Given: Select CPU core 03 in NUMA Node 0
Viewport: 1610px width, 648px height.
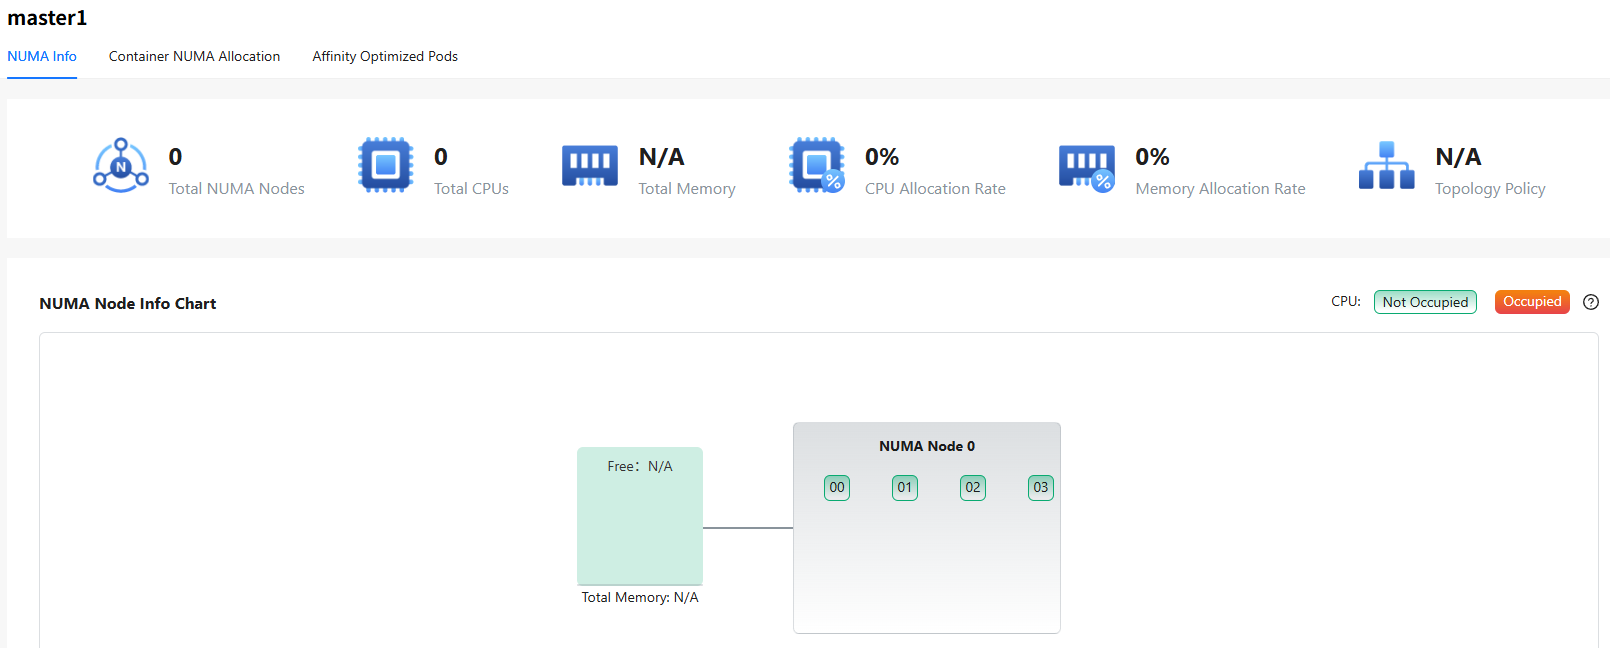Looking at the screenshot, I should coord(1041,488).
